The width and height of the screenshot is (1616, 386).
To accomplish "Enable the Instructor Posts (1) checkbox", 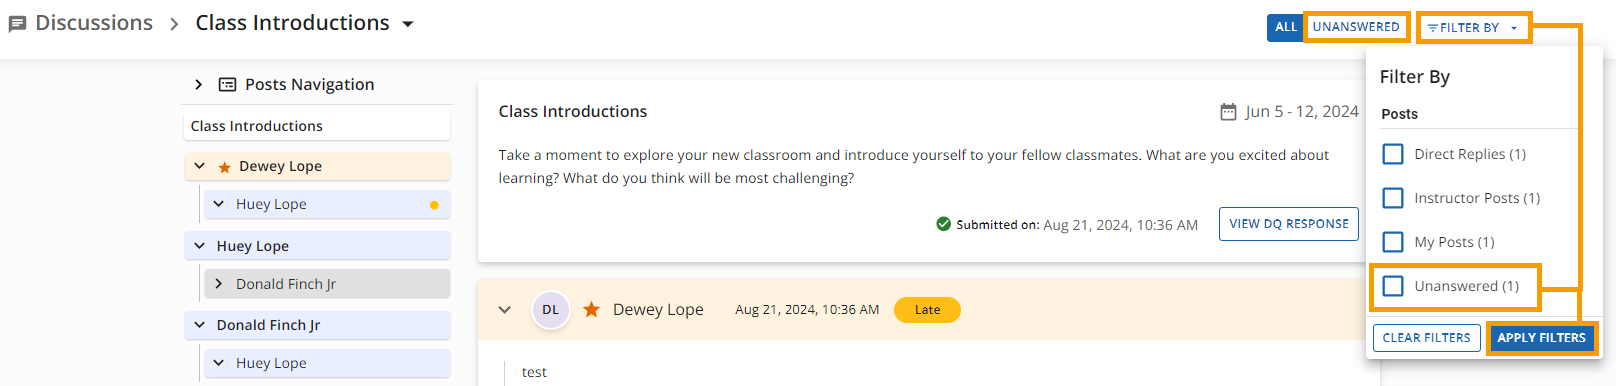I will click(x=1393, y=198).
